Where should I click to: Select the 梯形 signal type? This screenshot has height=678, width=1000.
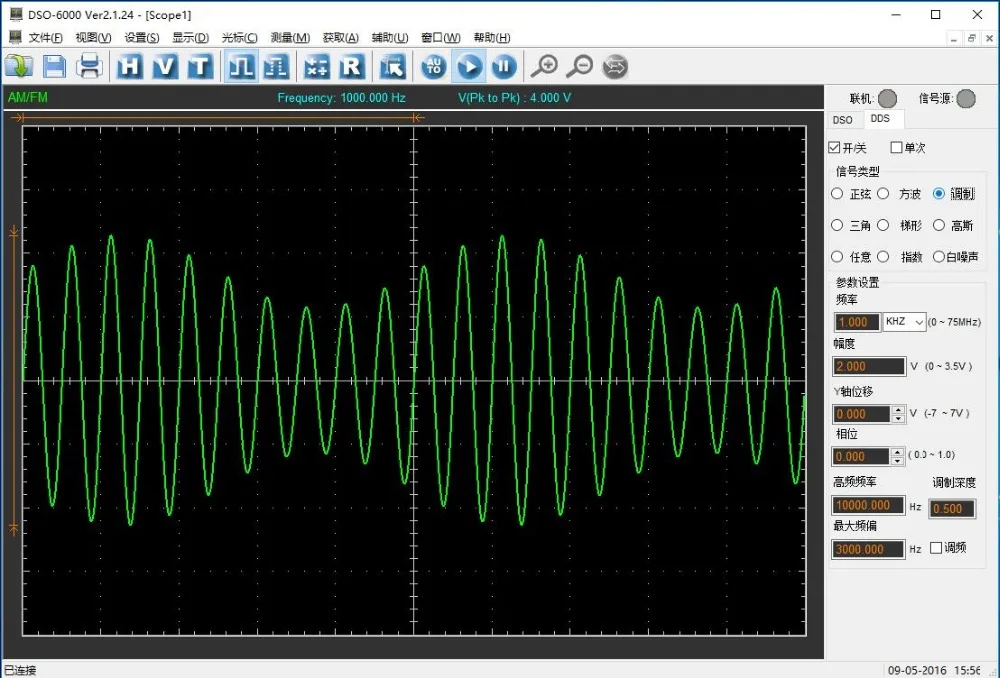[x=883, y=225]
